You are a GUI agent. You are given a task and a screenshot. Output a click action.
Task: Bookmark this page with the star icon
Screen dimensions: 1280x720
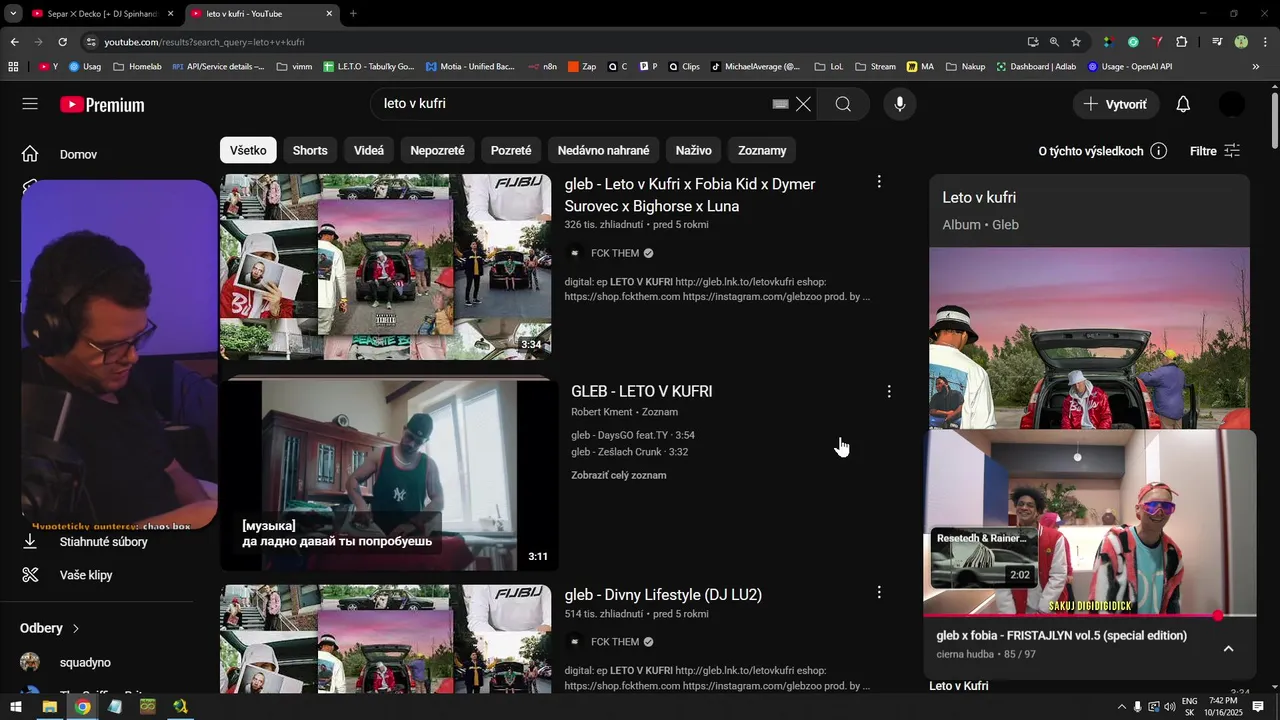click(1076, 42)
